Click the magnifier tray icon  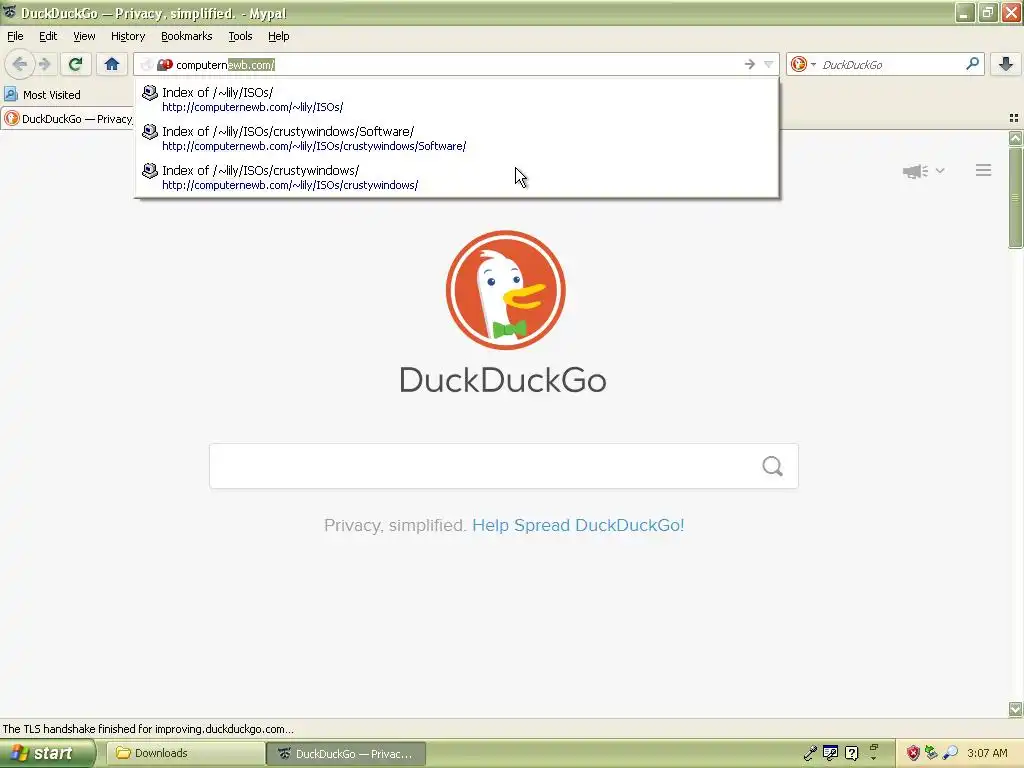pos(950,754)
